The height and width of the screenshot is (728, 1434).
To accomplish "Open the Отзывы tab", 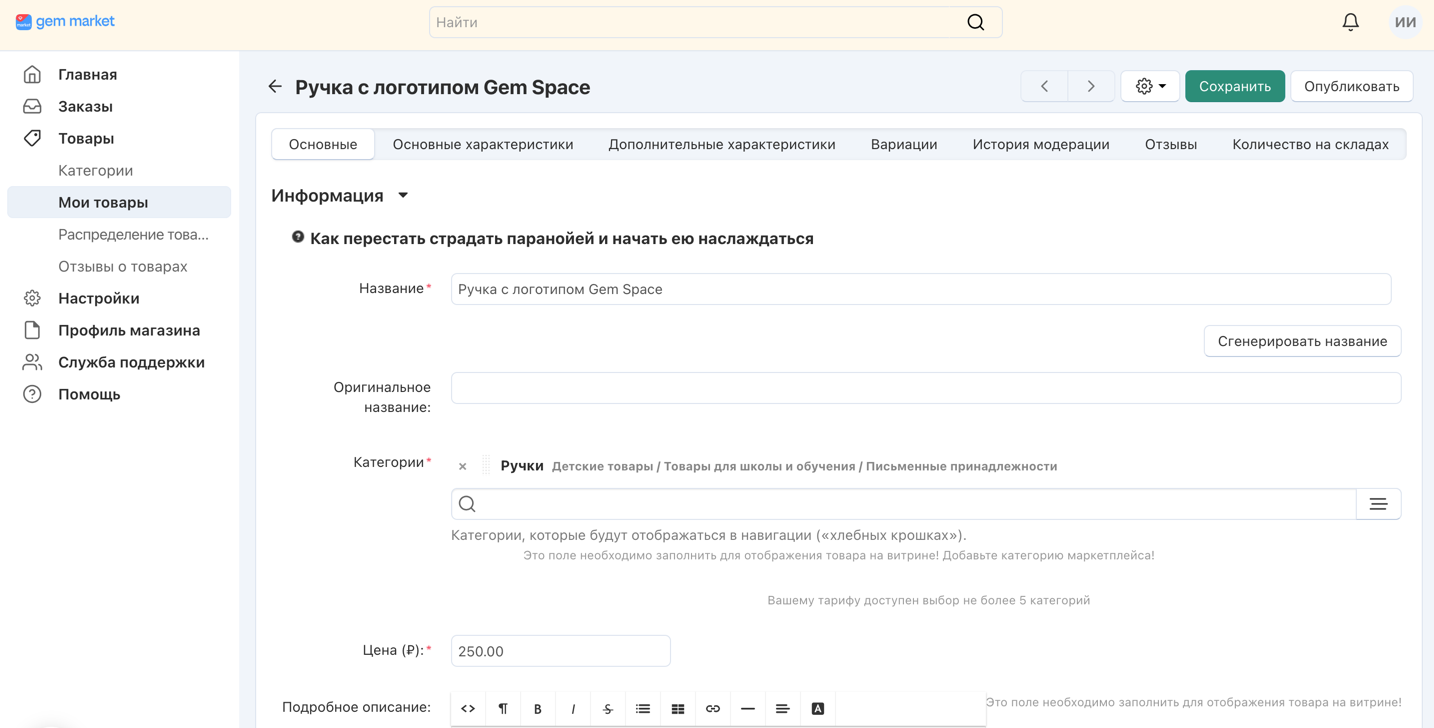I will click(x=1171, y=144).
